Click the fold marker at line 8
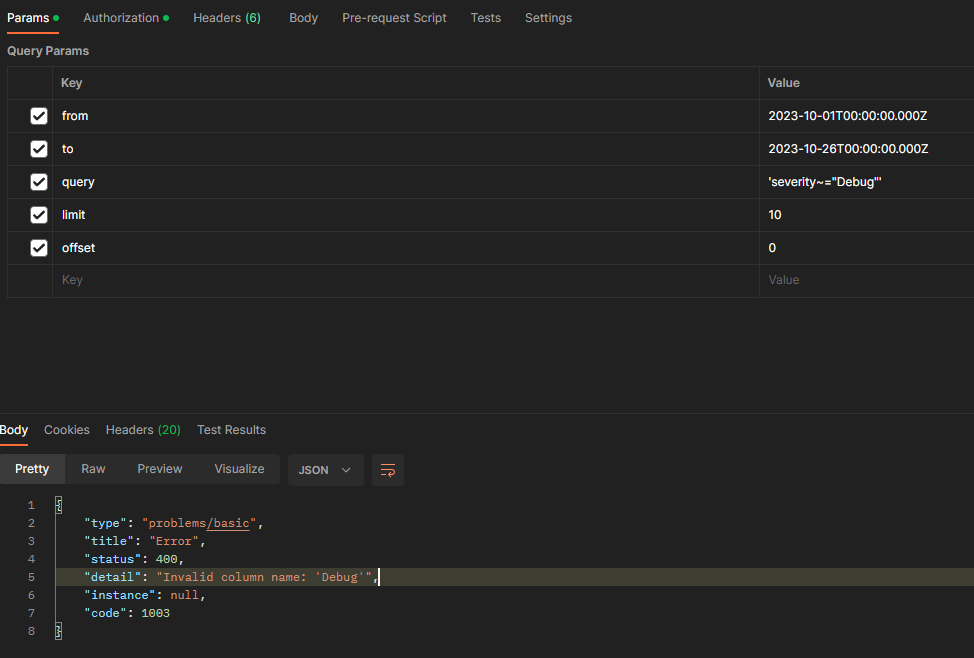This screenshot has width=974, height=658. [58, 630]
